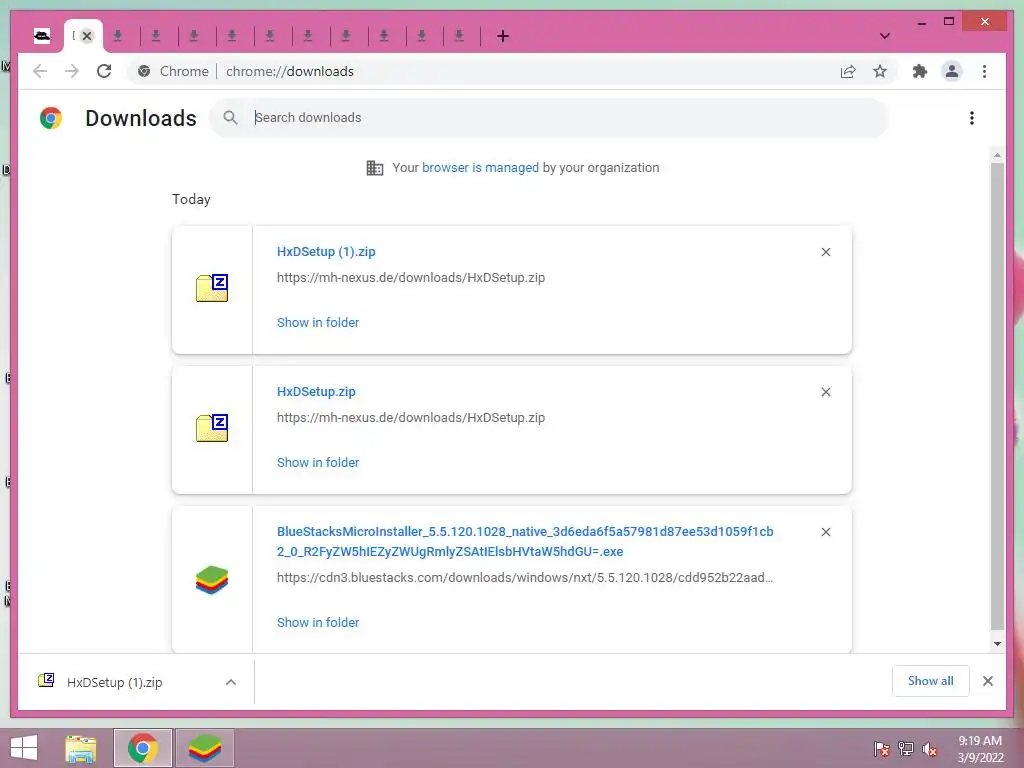This screenshot has width=1024, height=768.
Task: Click into the Search downloads field
Action: tap(549, 118)
